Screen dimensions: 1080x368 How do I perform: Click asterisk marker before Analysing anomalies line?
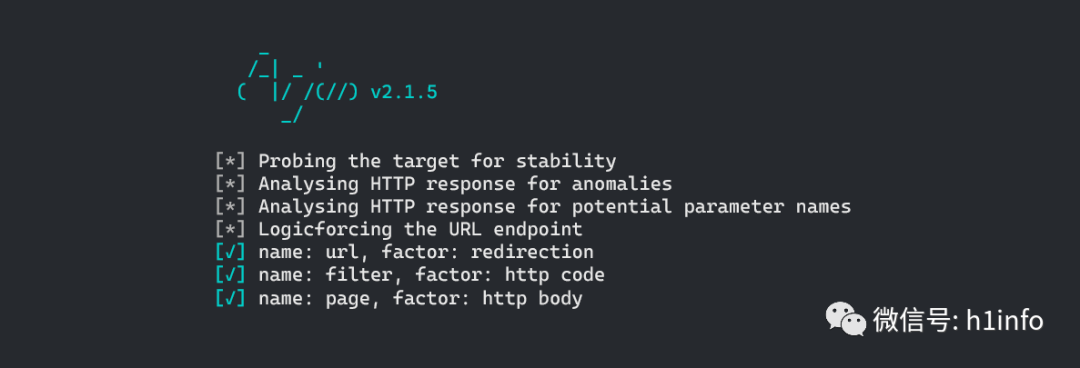(x=230, y=185)
